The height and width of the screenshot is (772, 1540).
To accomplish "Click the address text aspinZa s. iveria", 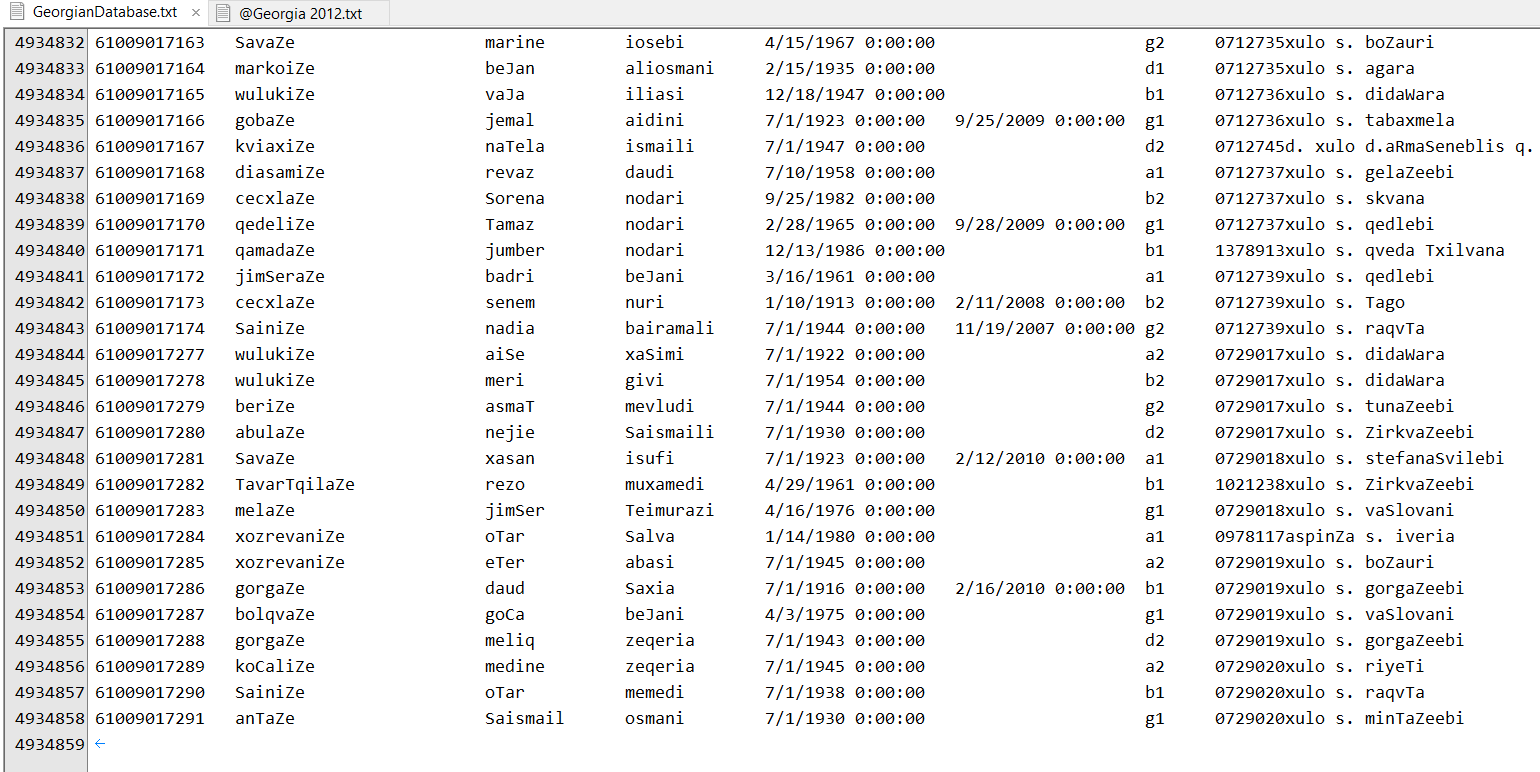I will tap(1370, 536).
